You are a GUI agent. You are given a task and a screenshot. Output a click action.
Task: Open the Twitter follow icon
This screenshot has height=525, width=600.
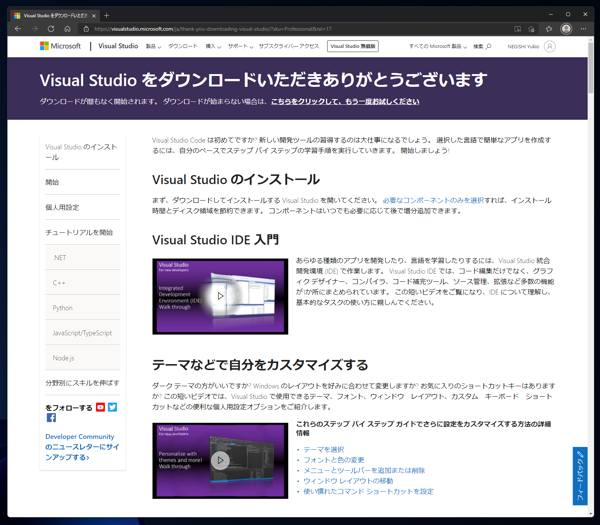[112, 407]
